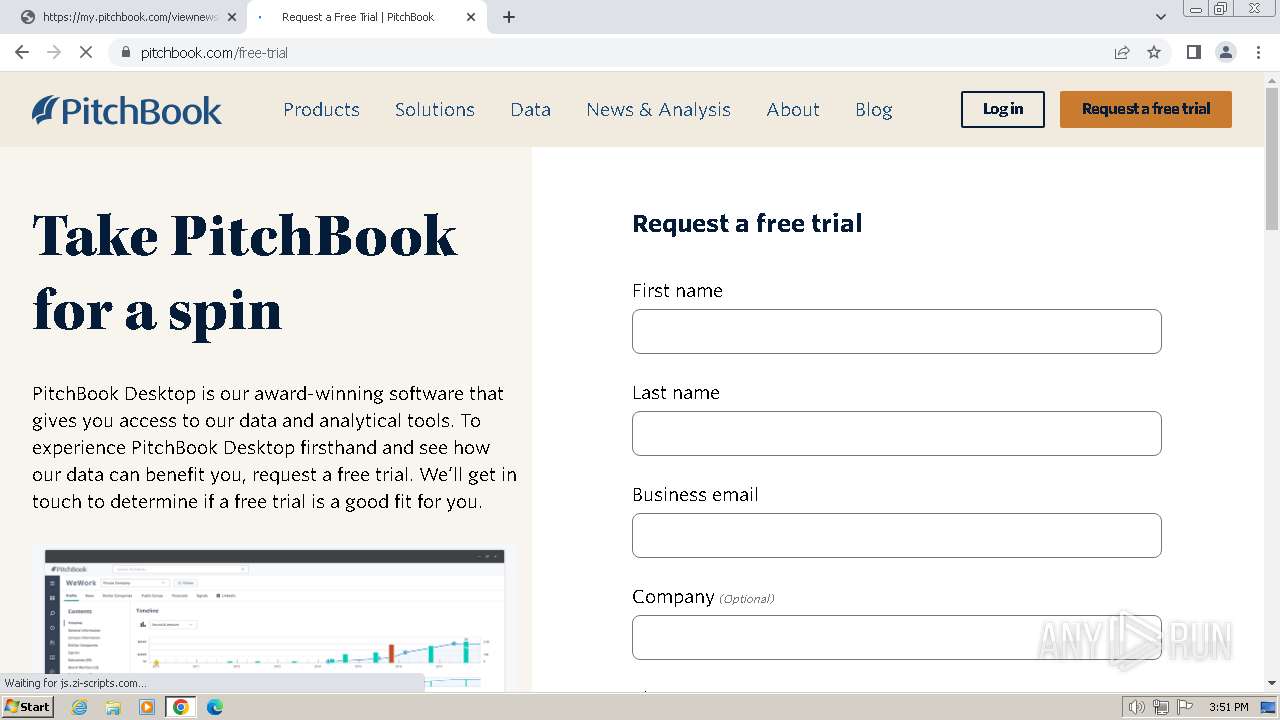
Task: Go back with the browser back arrow
Action: coord(22,52)
